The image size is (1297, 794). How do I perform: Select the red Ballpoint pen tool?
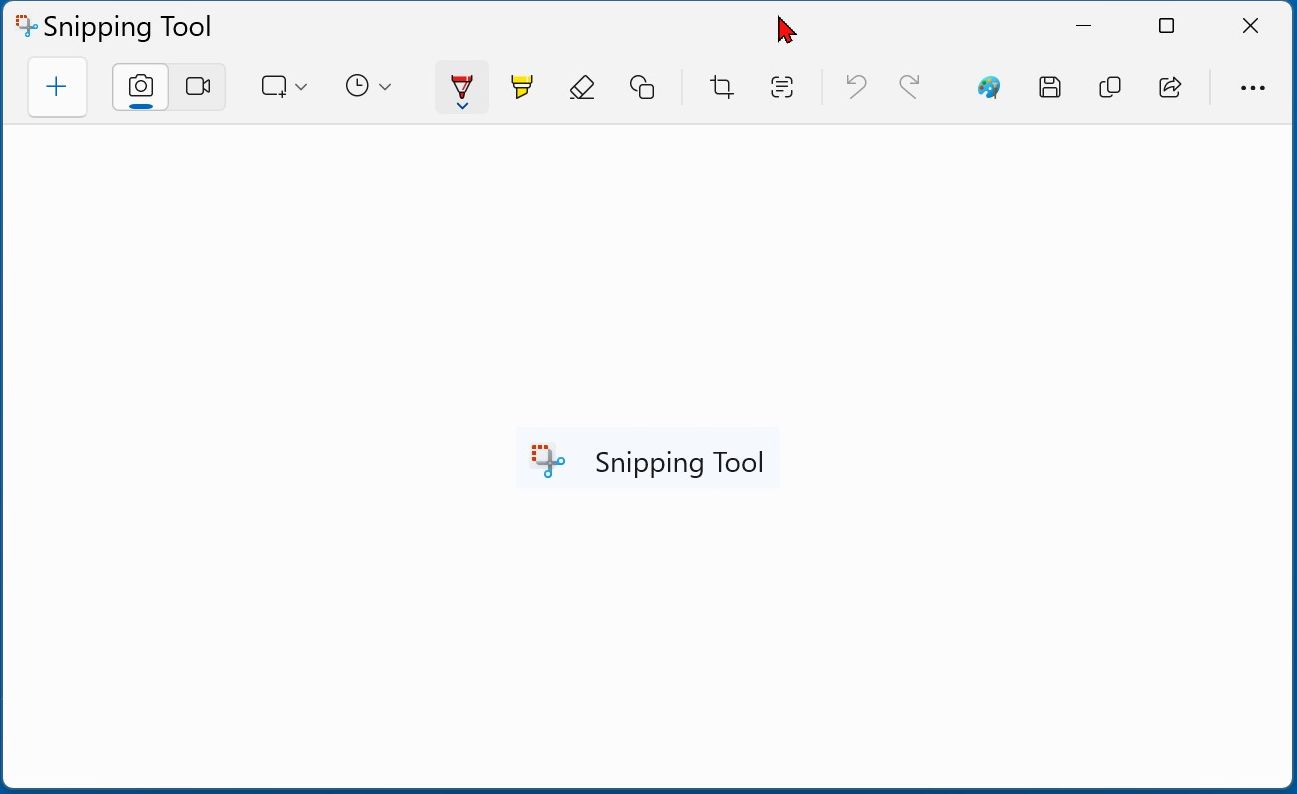(x=461, y=84)
